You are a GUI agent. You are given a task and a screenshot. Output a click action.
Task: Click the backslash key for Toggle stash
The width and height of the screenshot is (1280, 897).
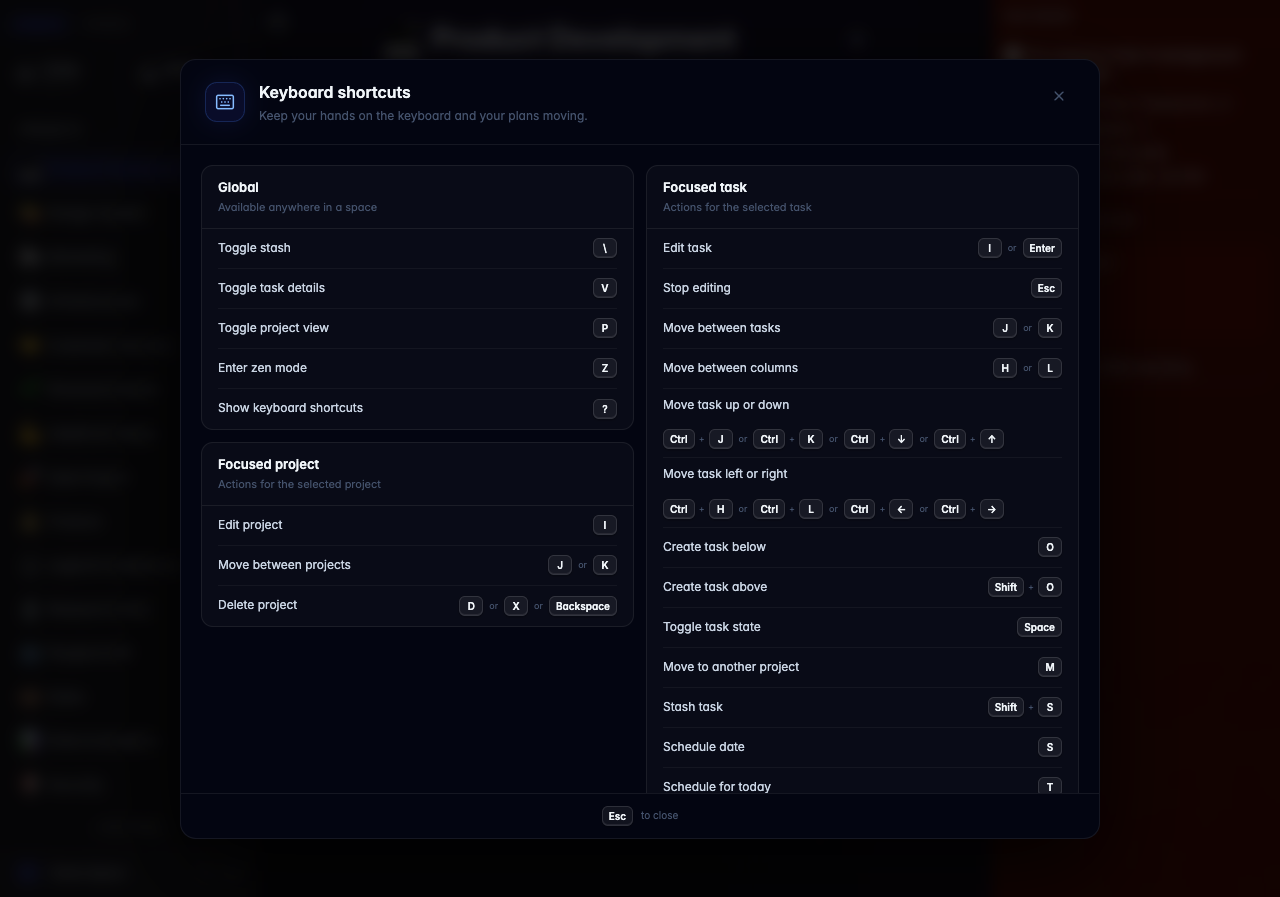[605, 248]
